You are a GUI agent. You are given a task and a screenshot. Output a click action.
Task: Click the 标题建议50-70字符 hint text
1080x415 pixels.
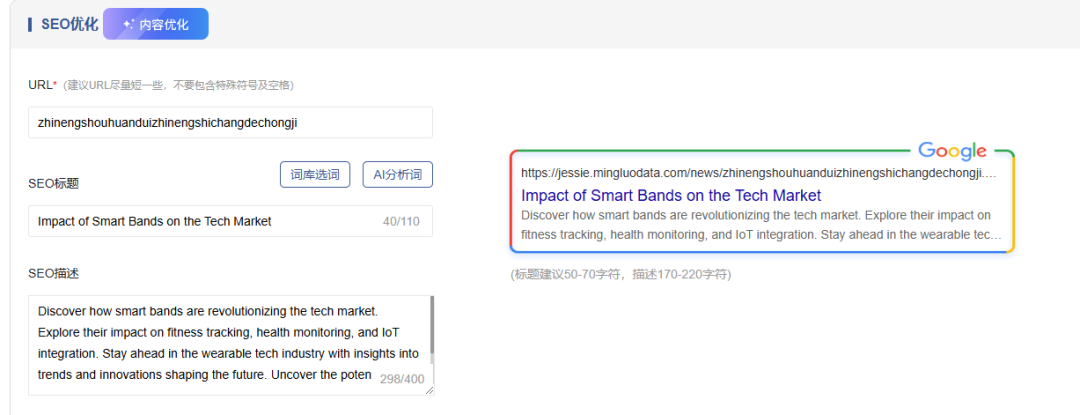(x=620, y=274)
